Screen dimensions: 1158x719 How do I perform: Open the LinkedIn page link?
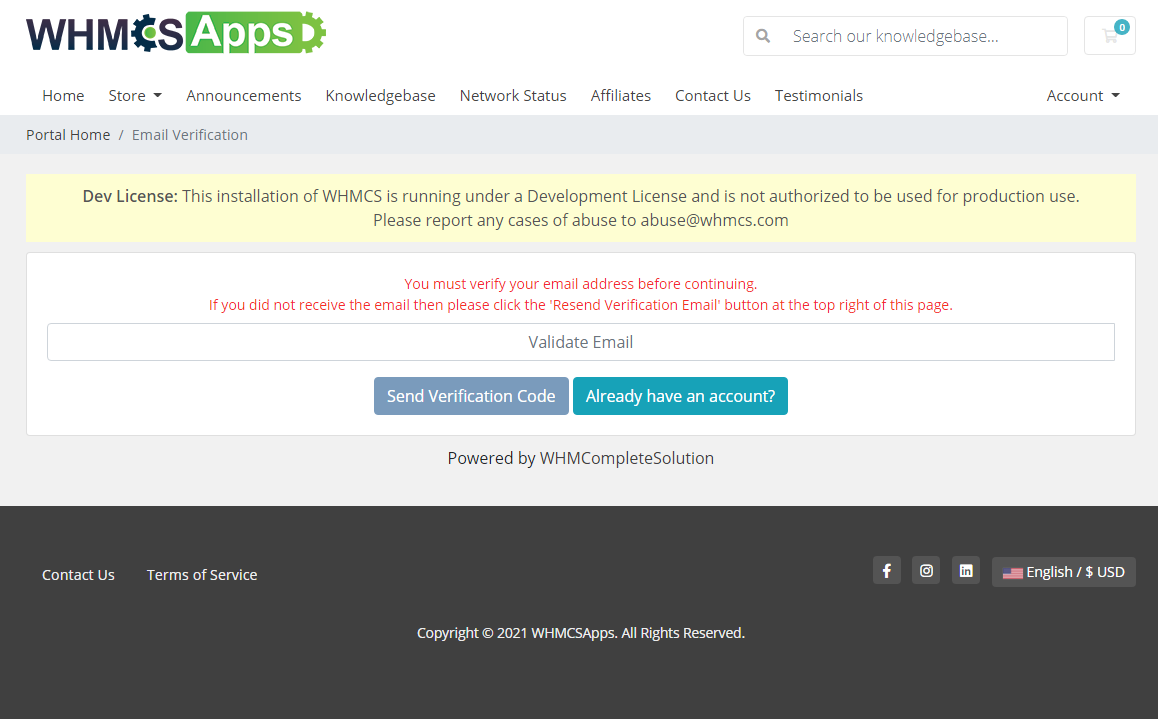pos(966,571)
